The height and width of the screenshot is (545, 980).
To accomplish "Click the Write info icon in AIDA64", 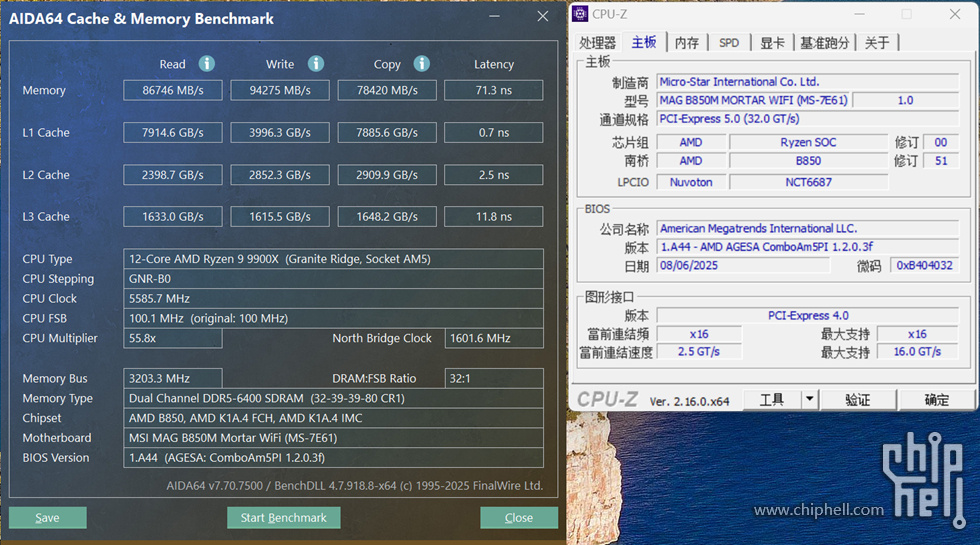I will (x=316, y=64).
